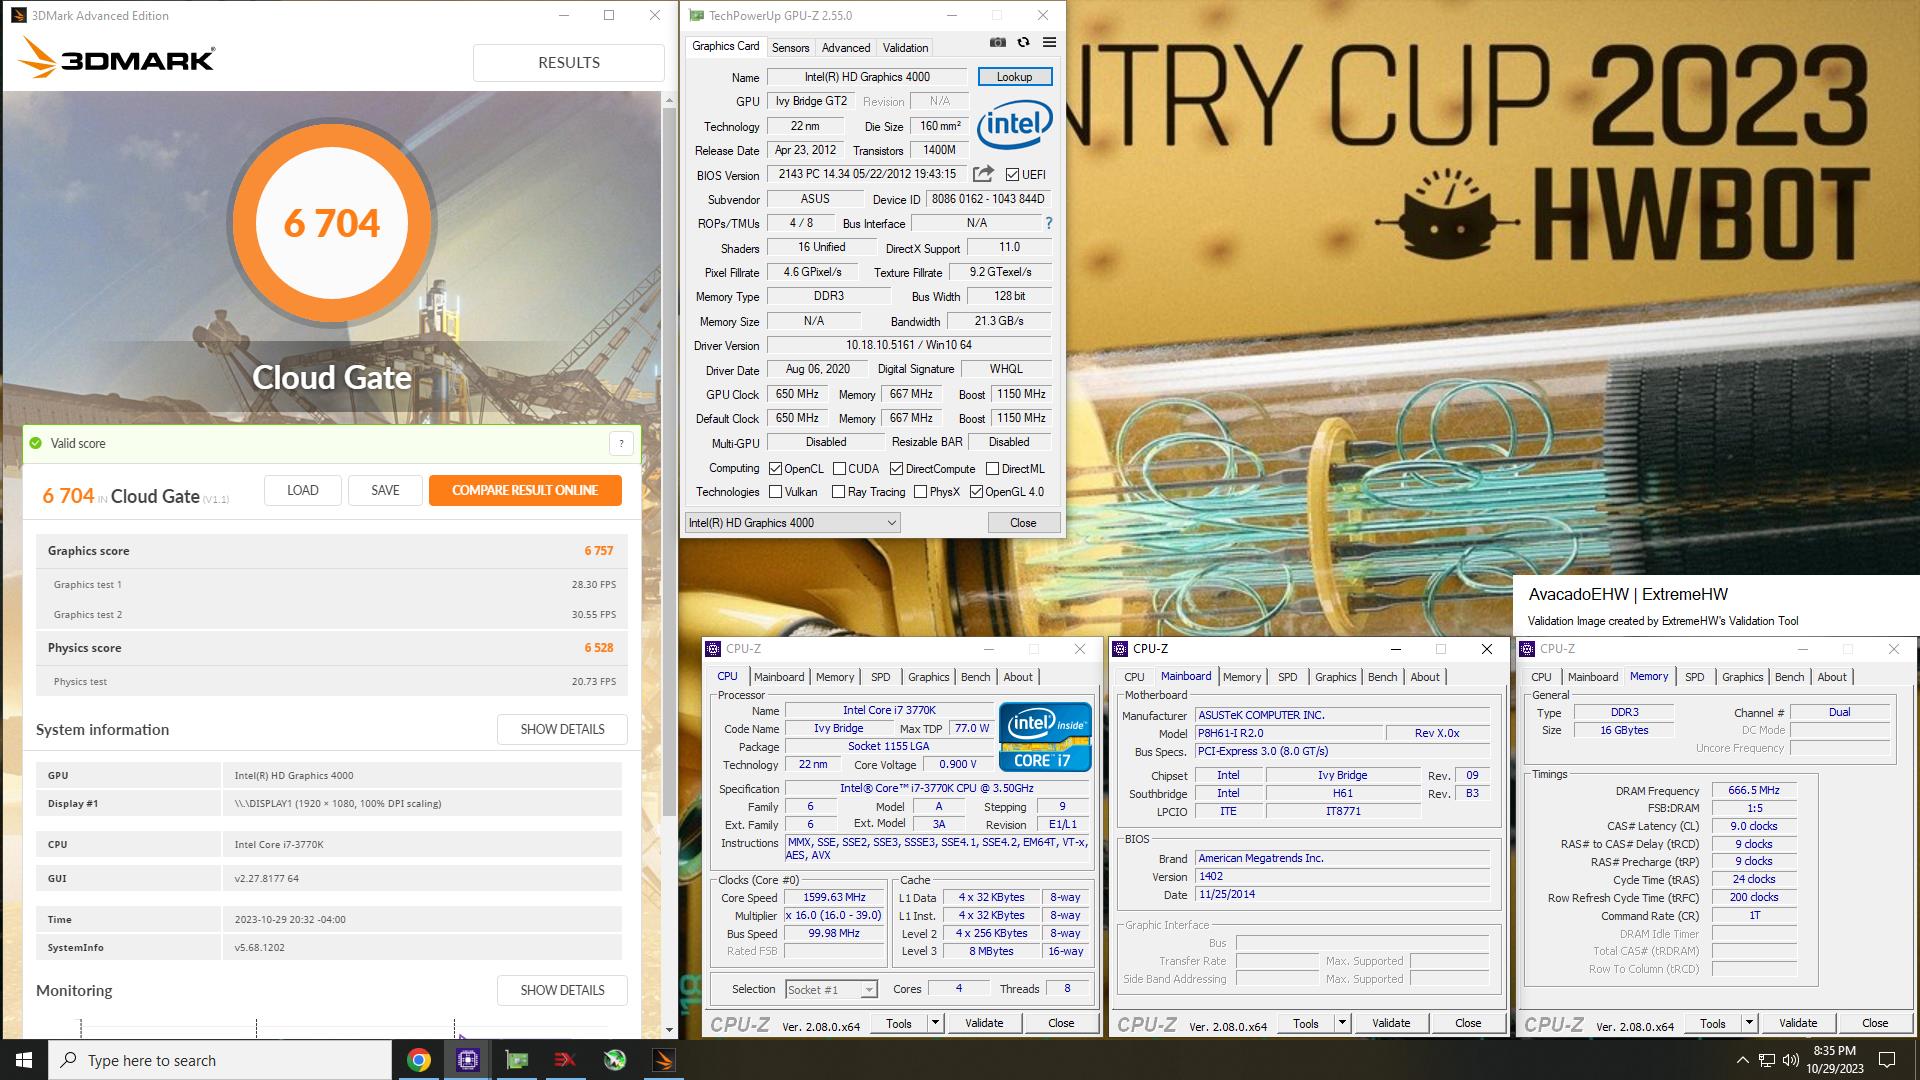Toggle the CUDA checkbox
The image size is (1920, 1080).
pos(839,469)
